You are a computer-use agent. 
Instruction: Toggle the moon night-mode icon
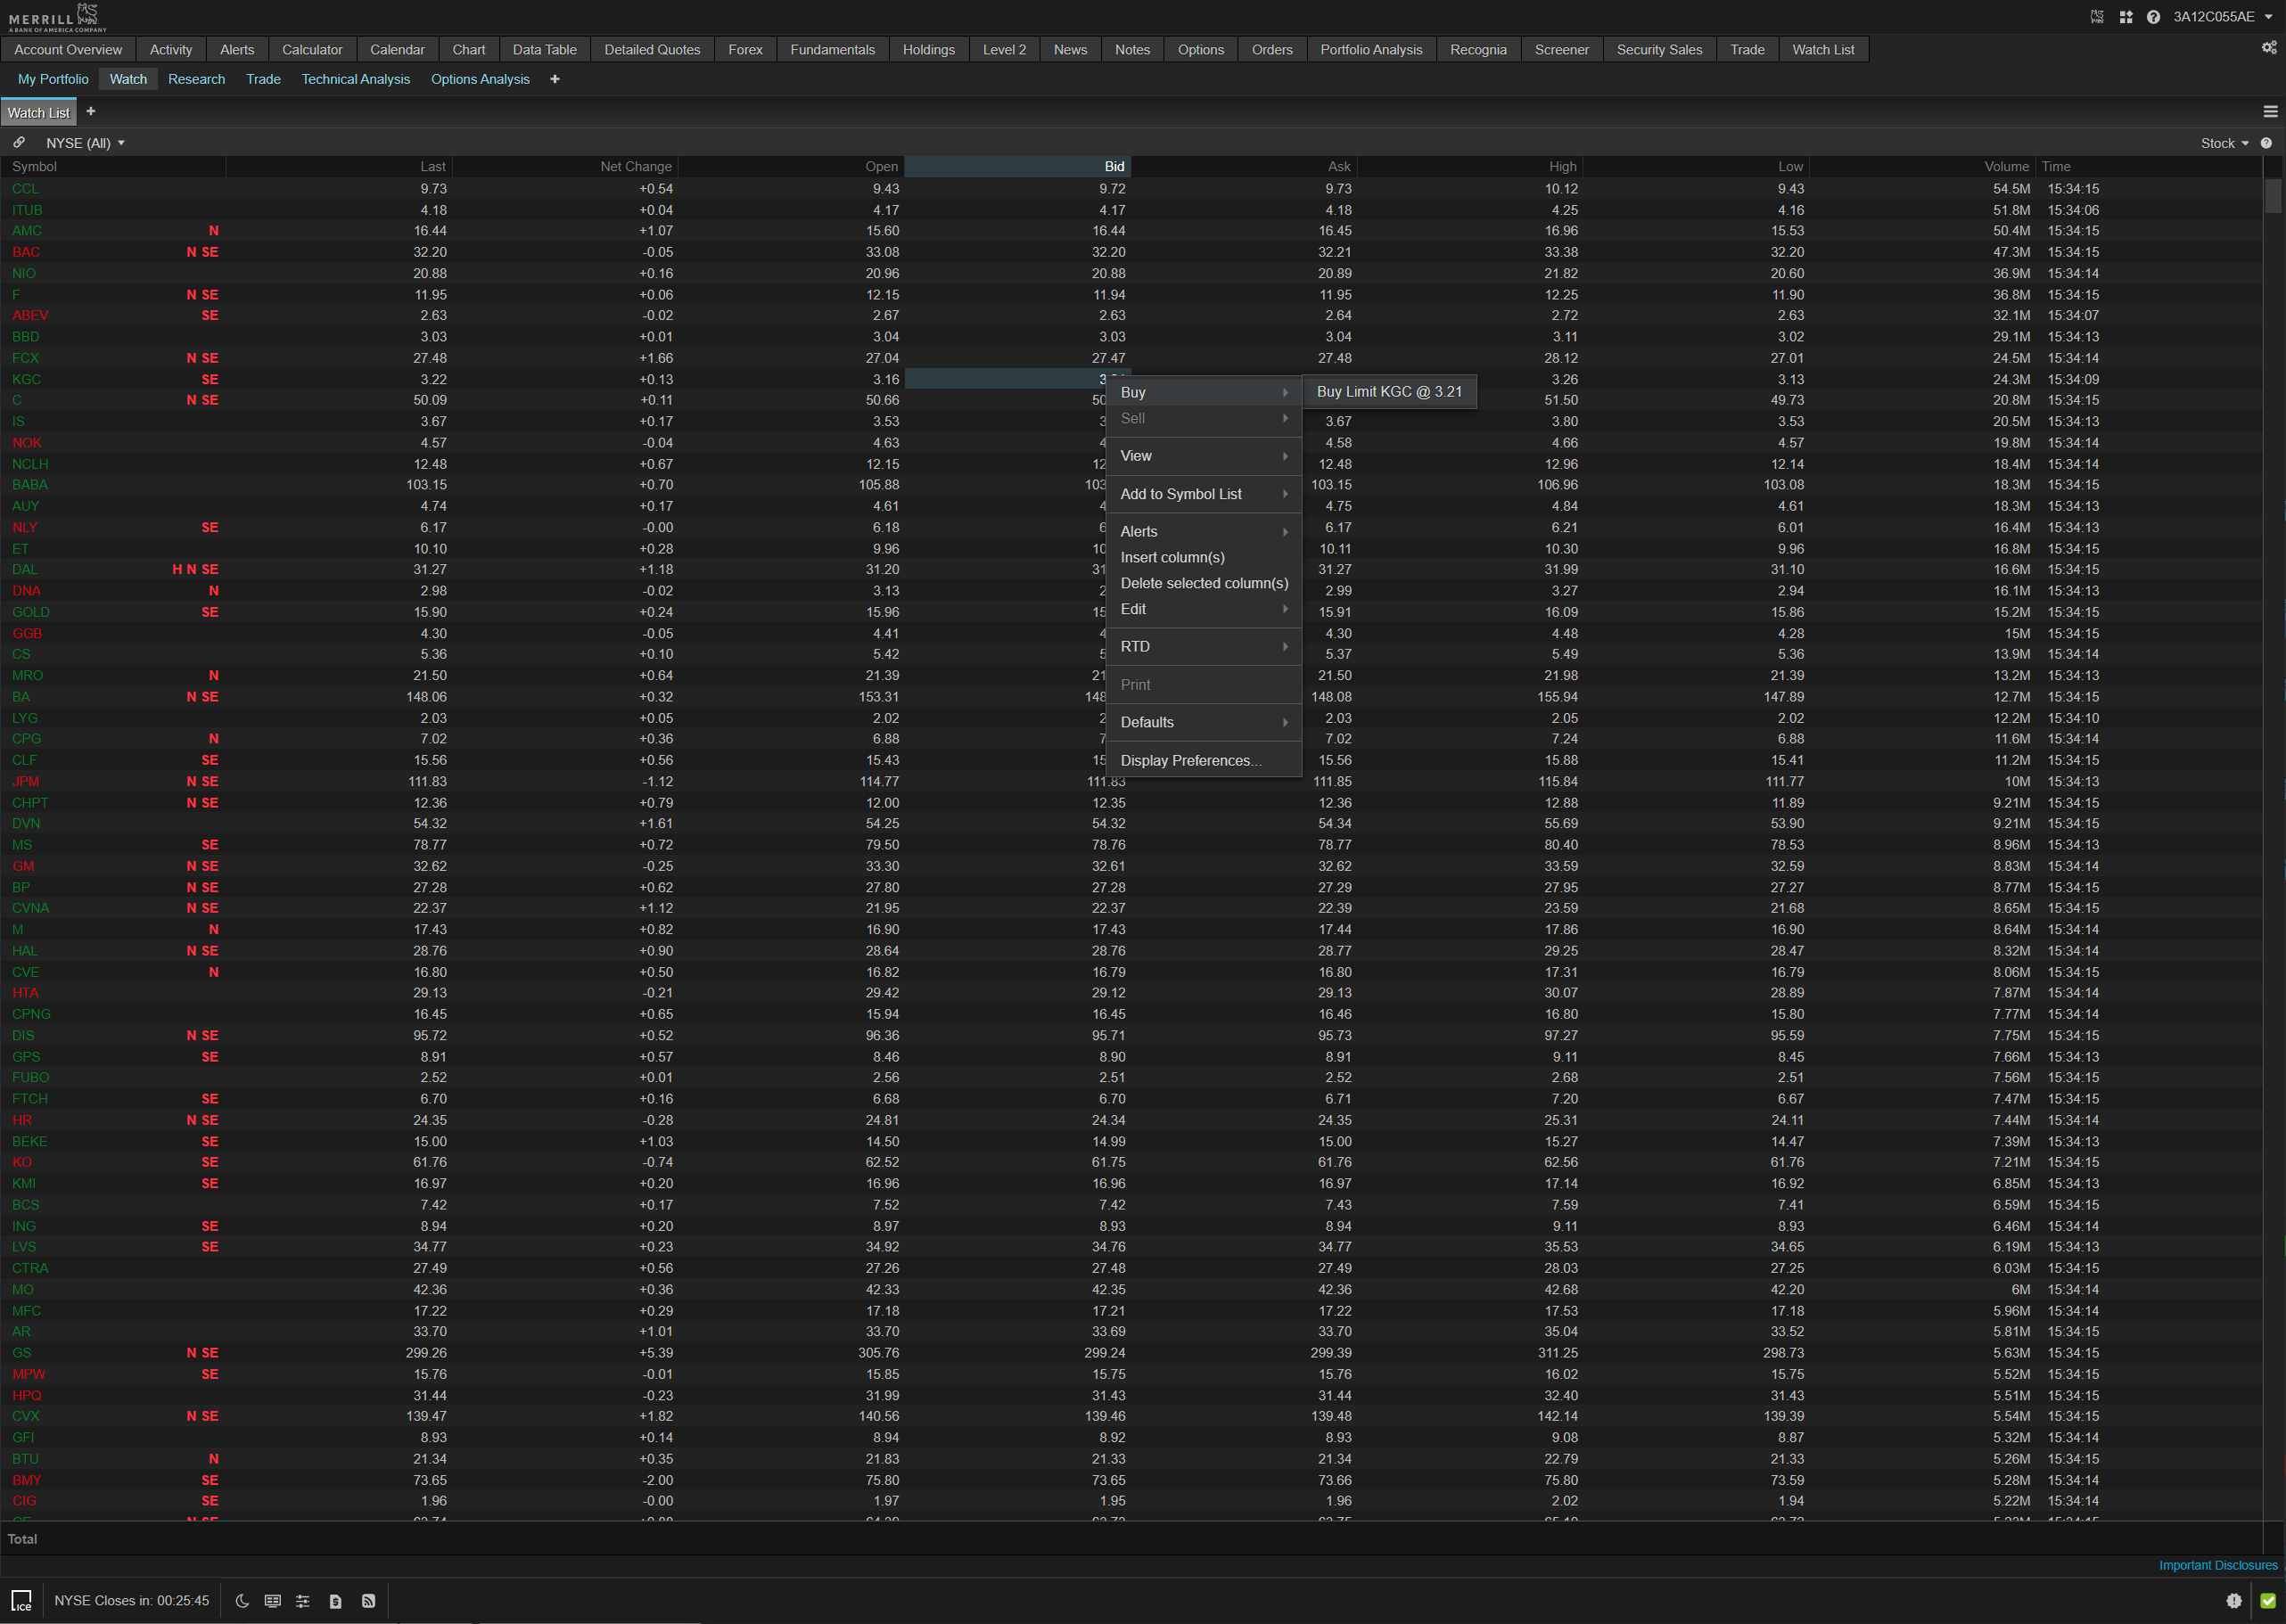tap(242, 1601)
